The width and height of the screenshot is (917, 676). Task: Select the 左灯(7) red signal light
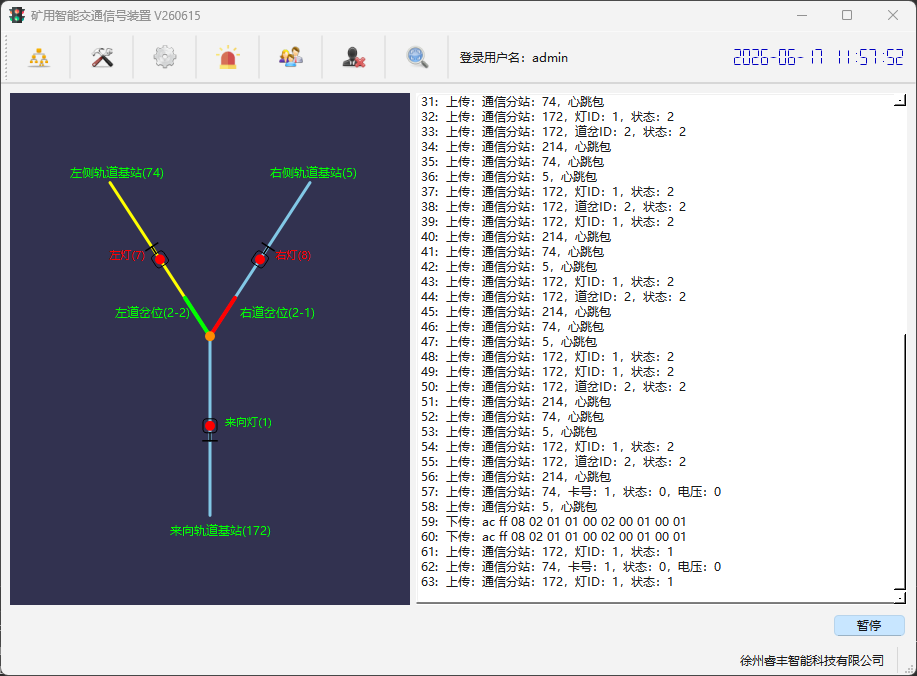(x=160, y=259)
